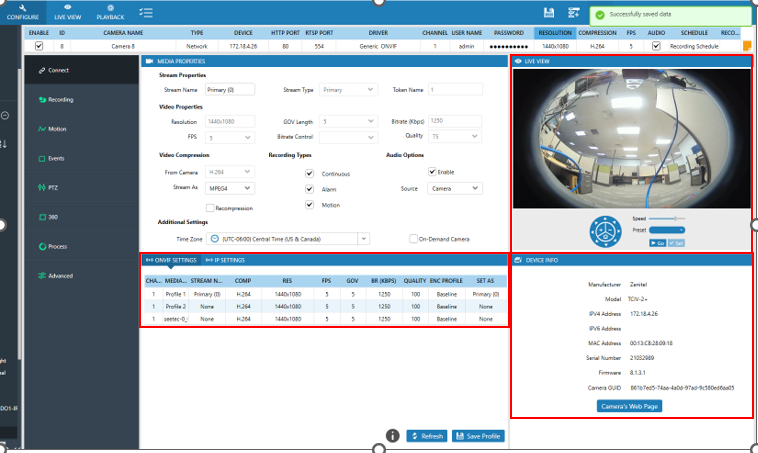Viewport: 758px width, 453px height.
Task: Click the Save Profile button
Action: point(479,436)
